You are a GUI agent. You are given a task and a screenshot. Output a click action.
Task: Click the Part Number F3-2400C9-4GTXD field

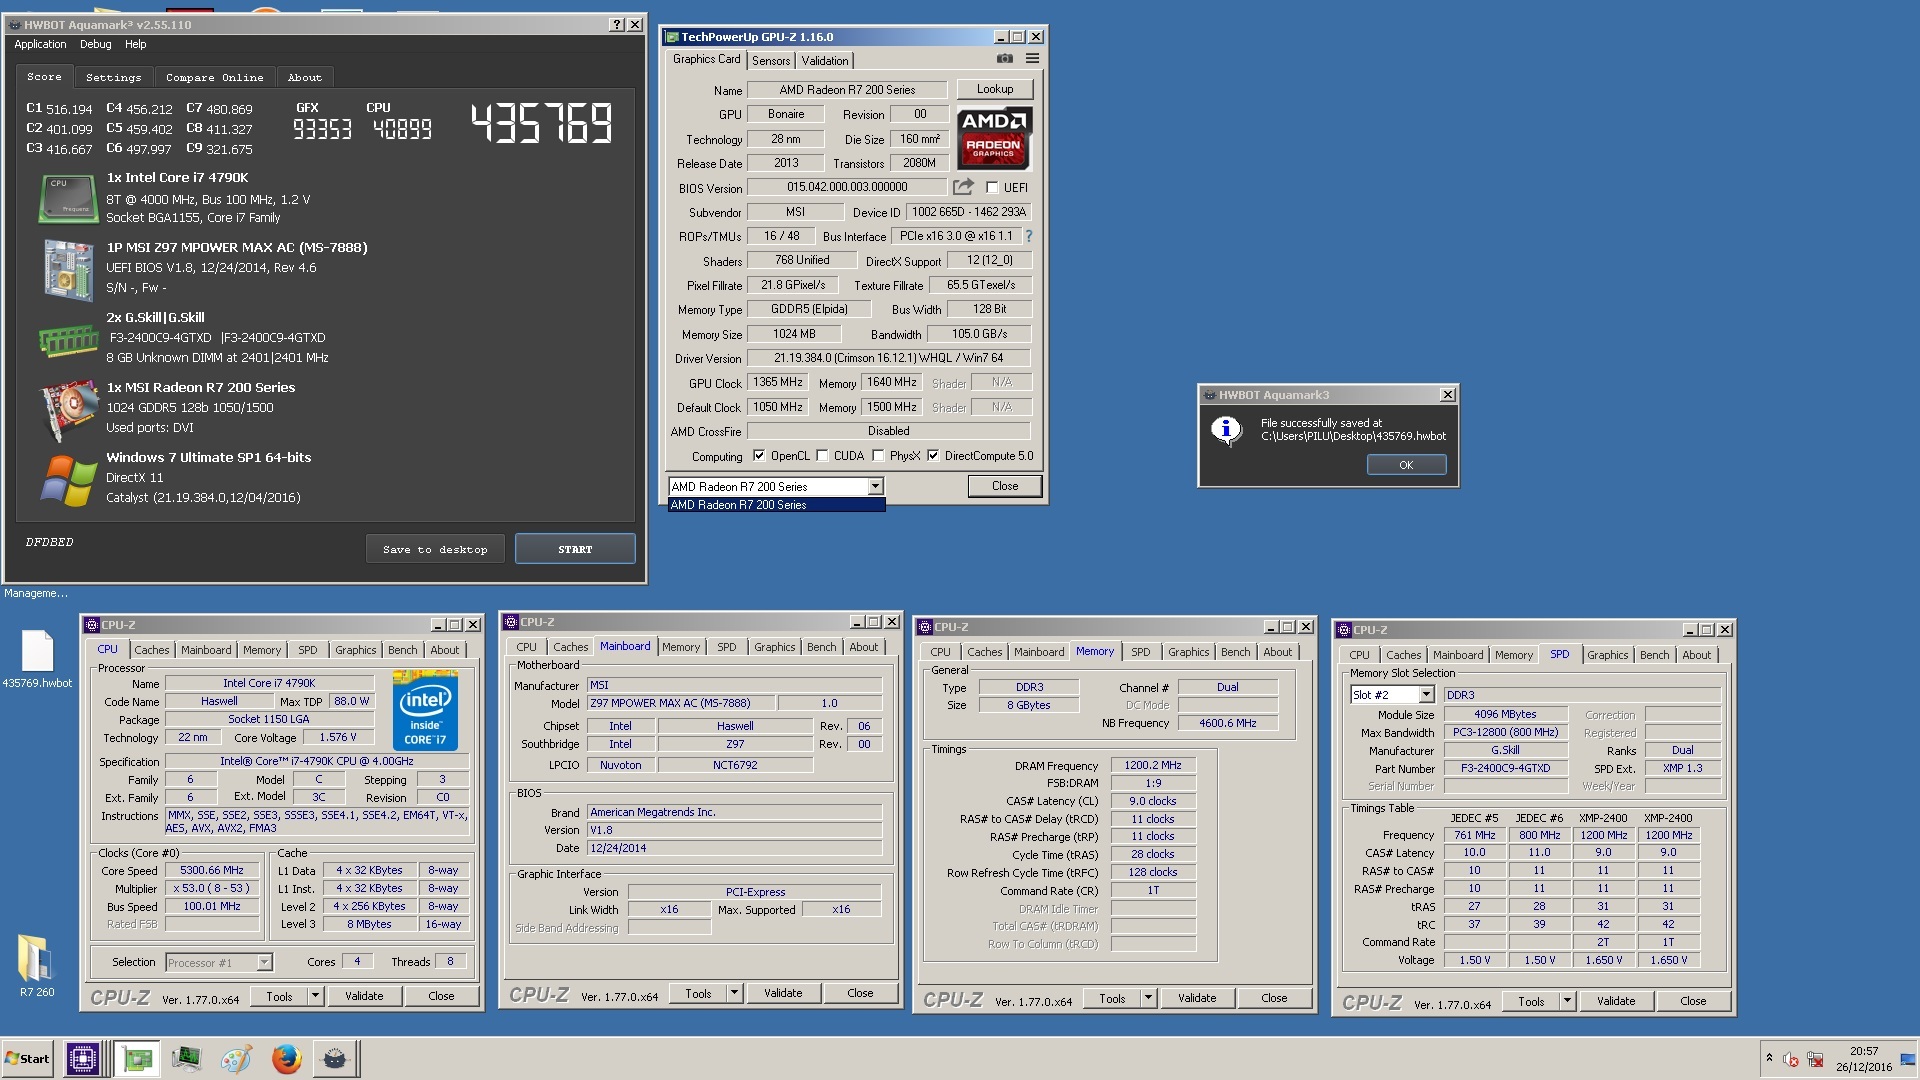(1505, 769)
